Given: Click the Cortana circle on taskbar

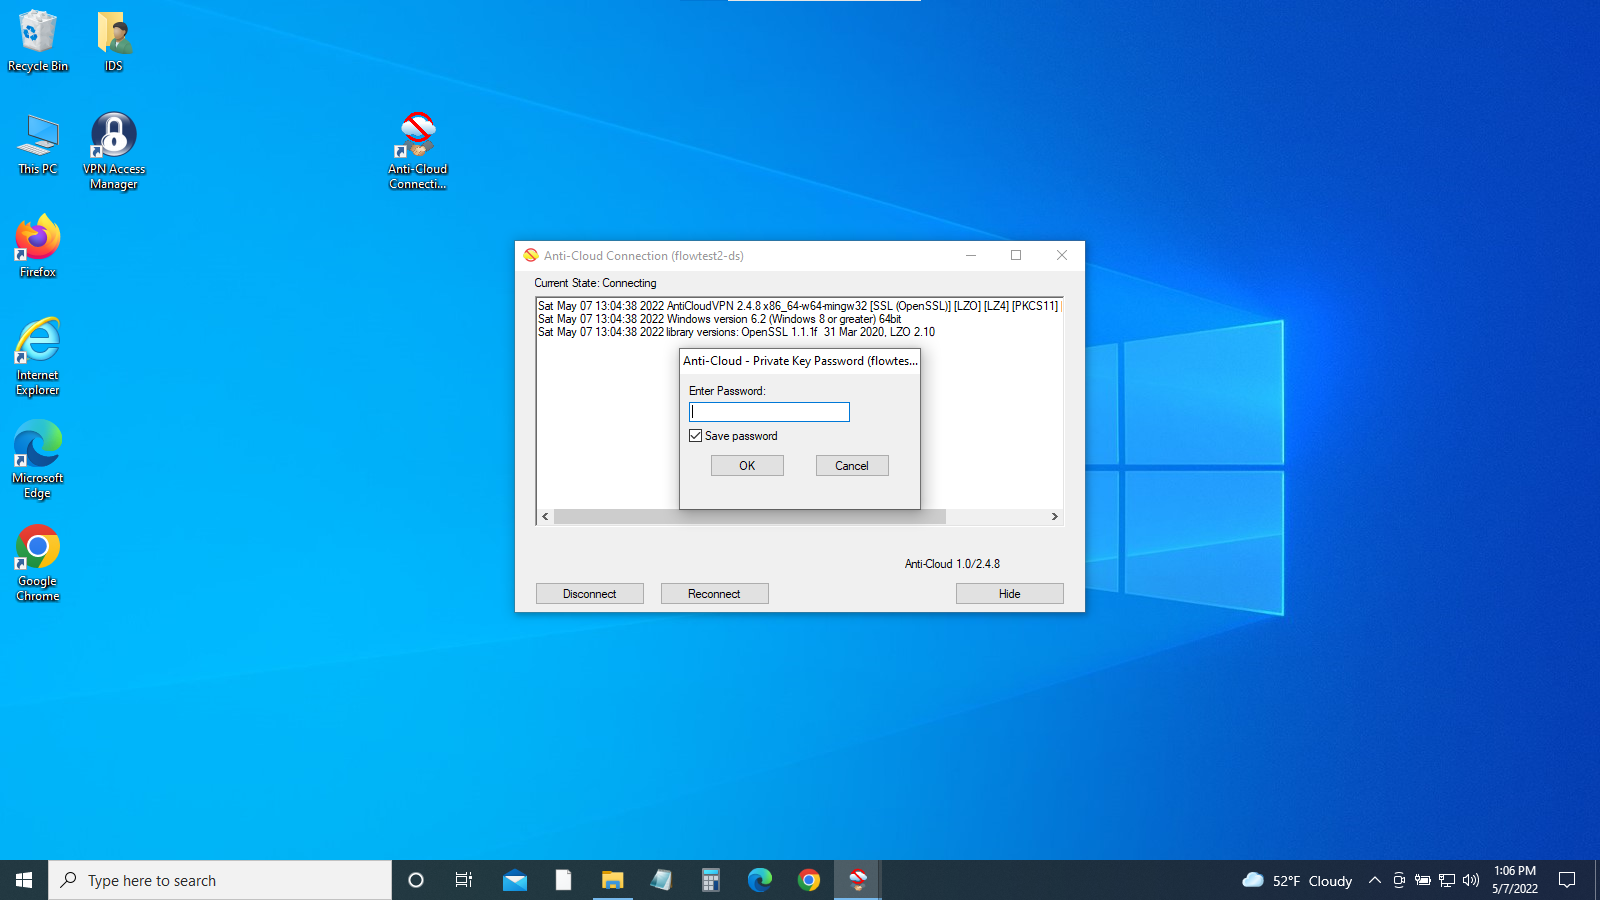Looking at the screenshot, I should coord(416,880).
